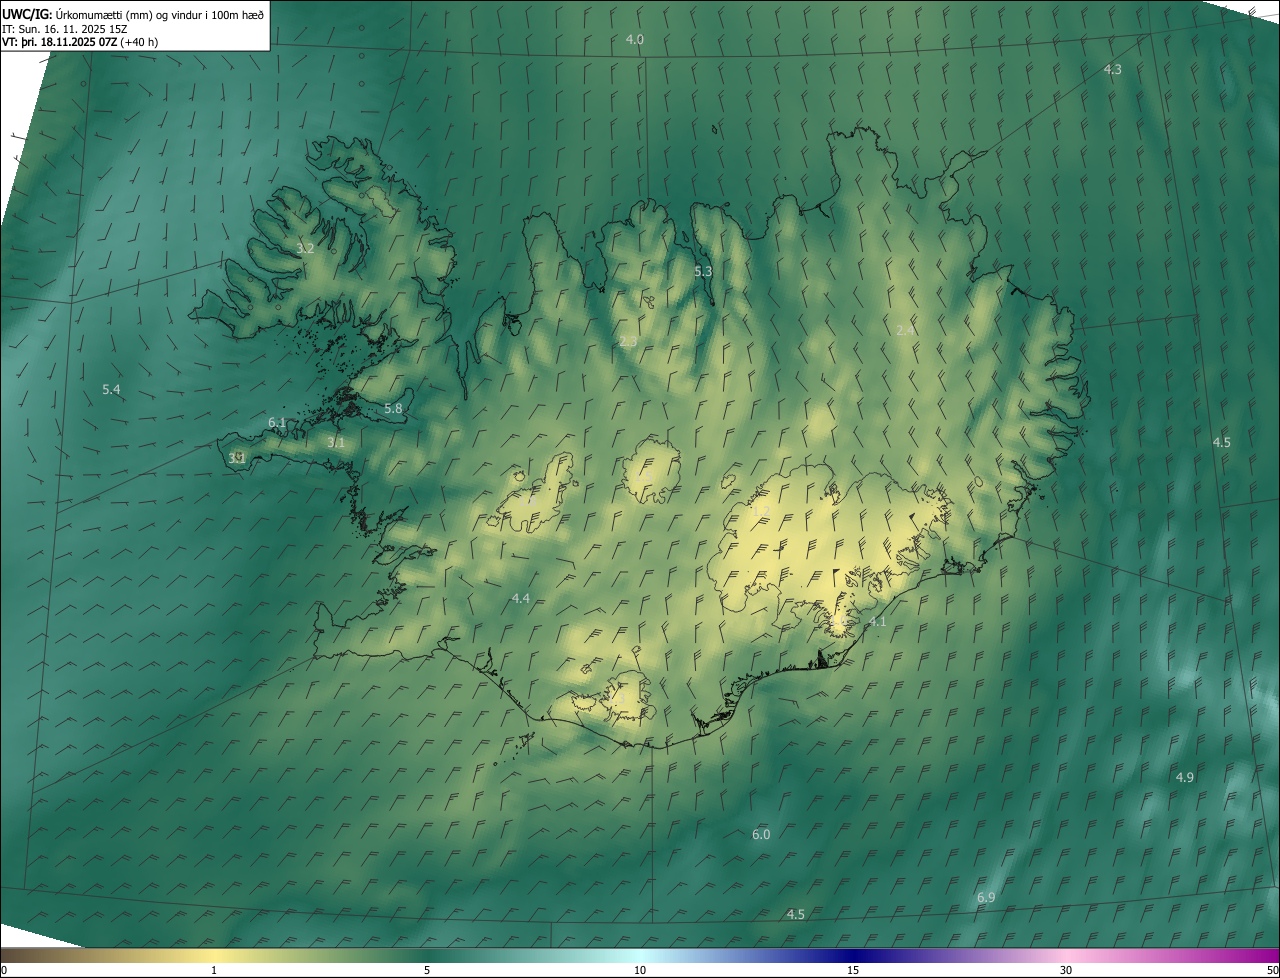The width and height of the screenshot is (1280, 978).
Task: Click the 6.1 value label
Action: [x=277, y=423]
